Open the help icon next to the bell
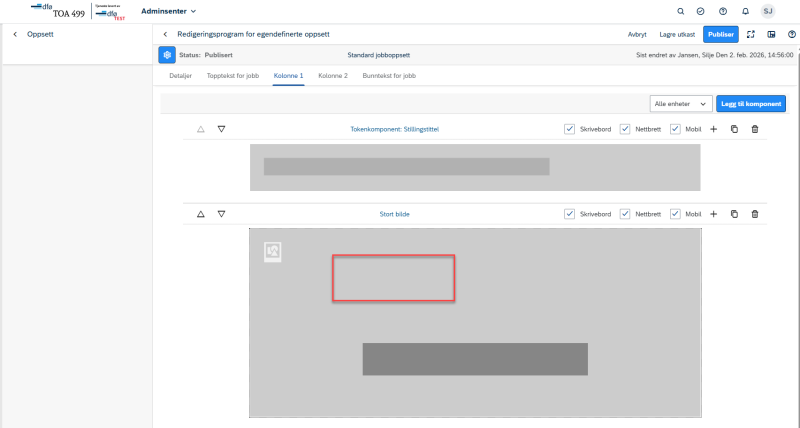The height and width of the screenshot is (428, 800). point(723,11)
